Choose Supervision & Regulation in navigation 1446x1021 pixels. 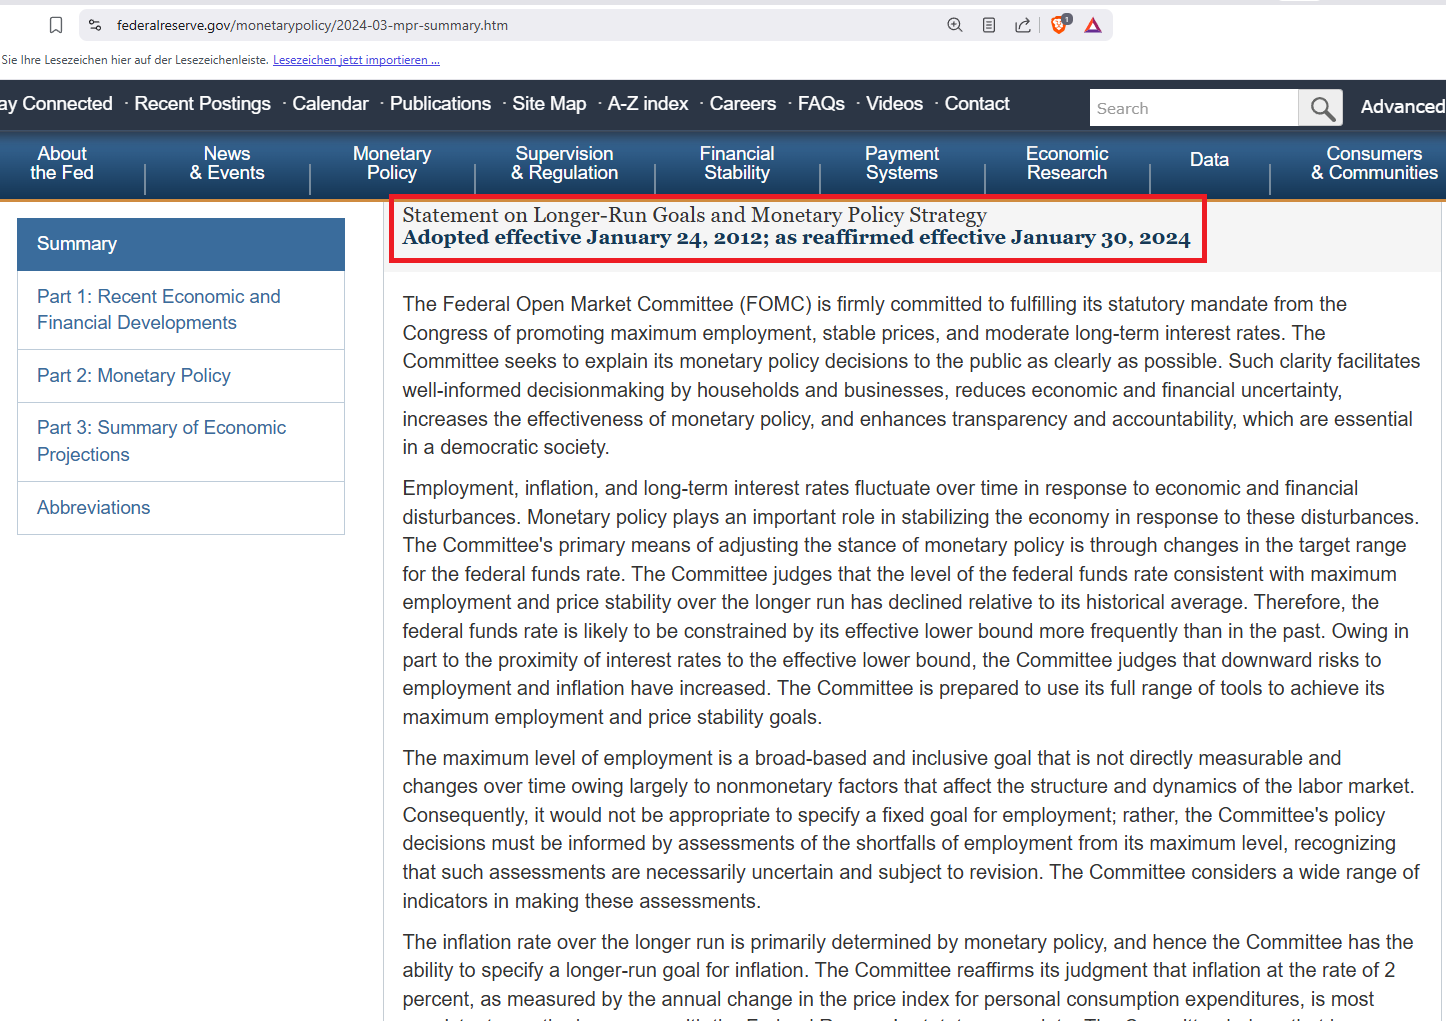564,163
